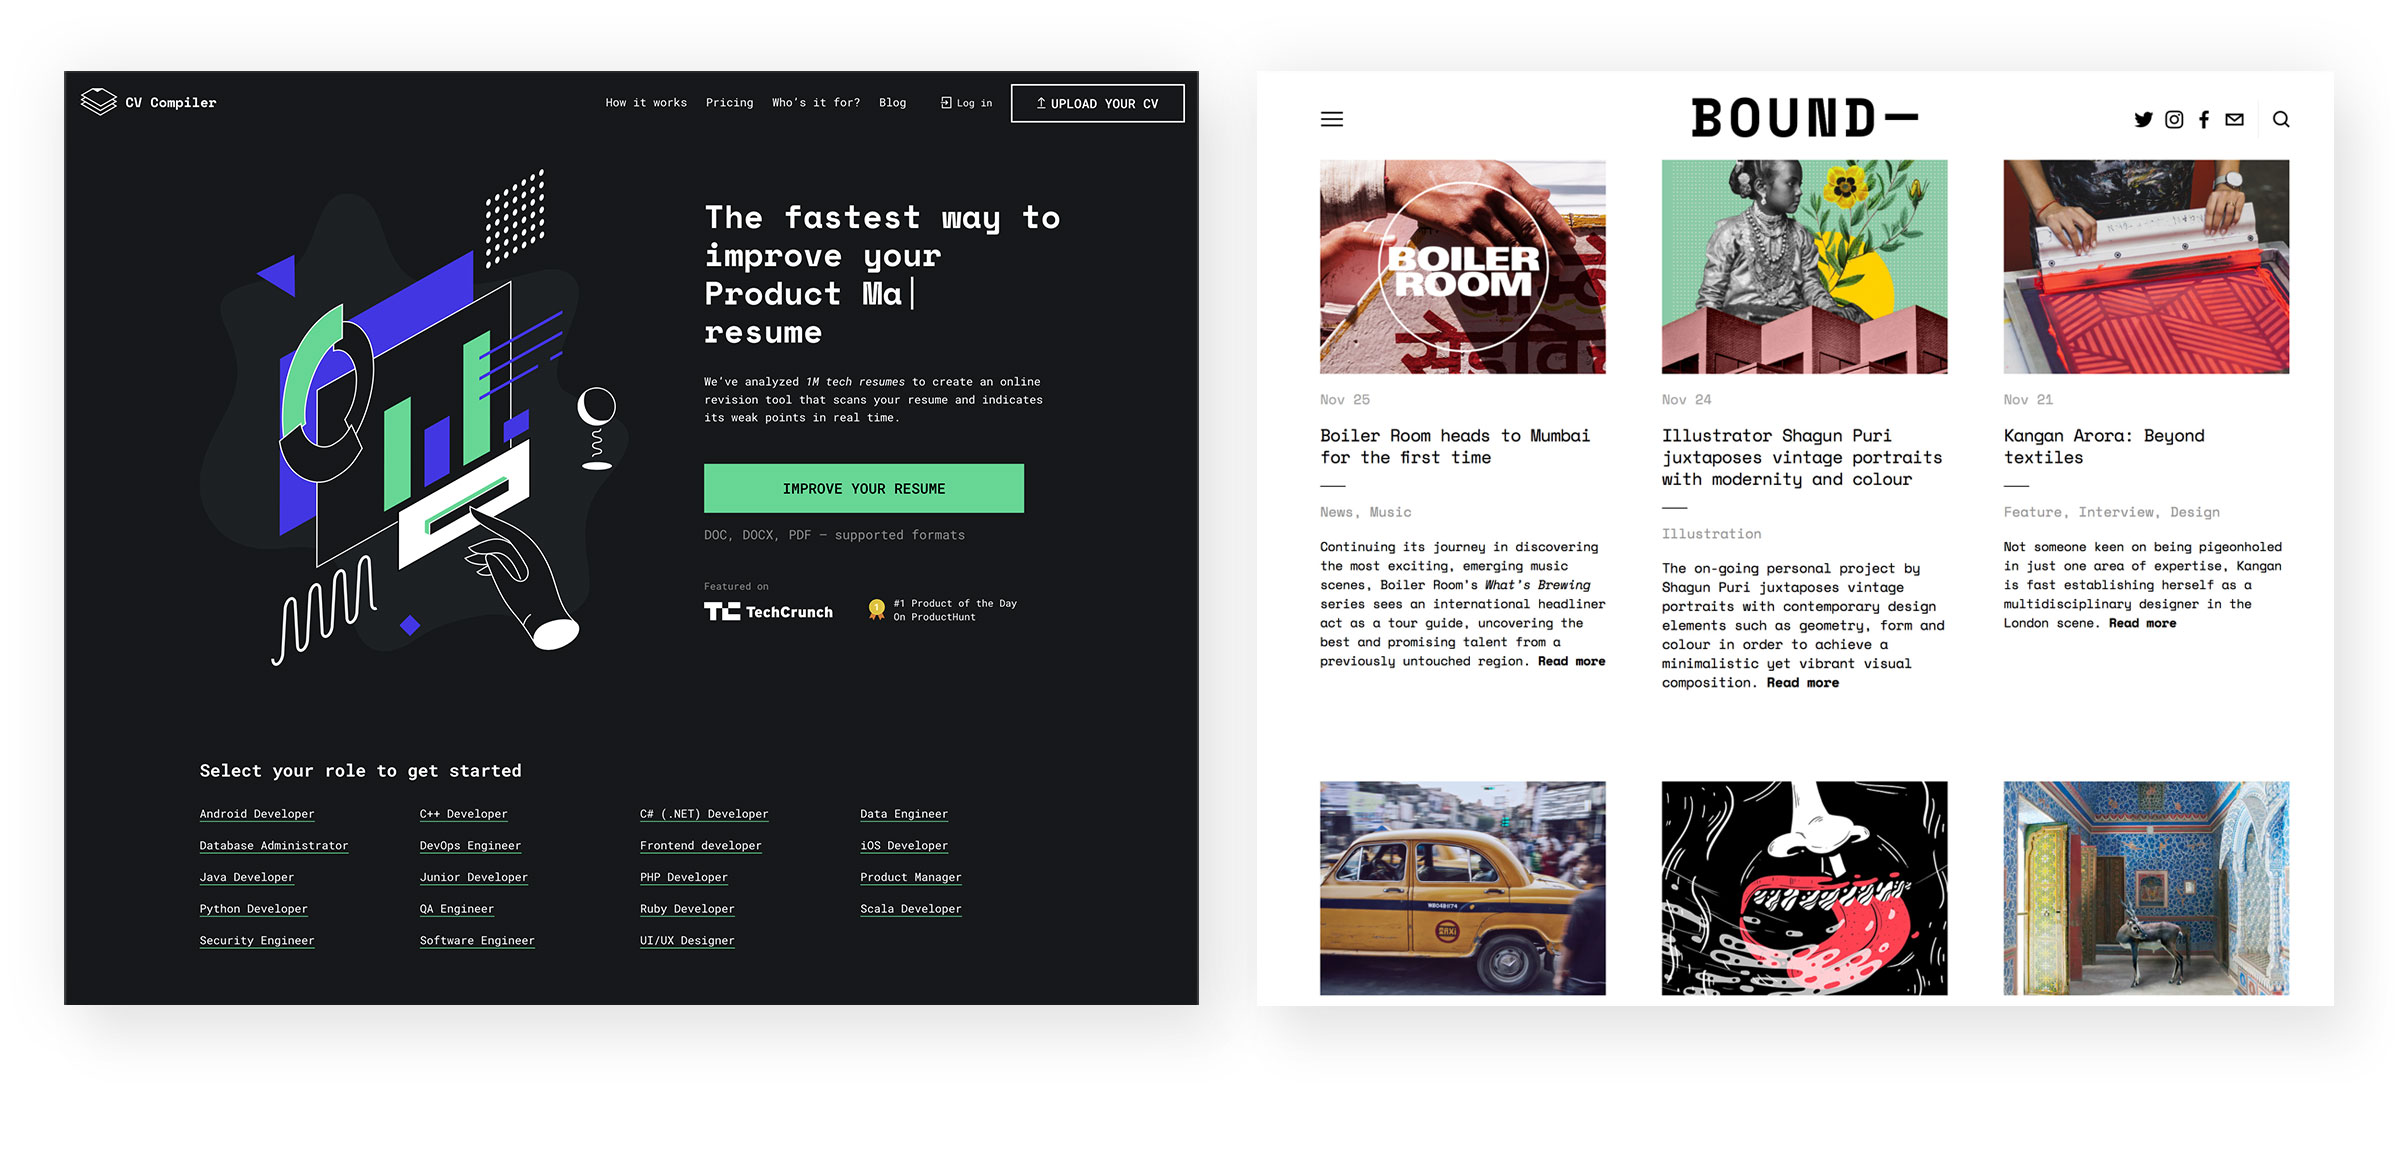Open the Shagun Puri illustration thumbnail

[x=1804, y=267]
